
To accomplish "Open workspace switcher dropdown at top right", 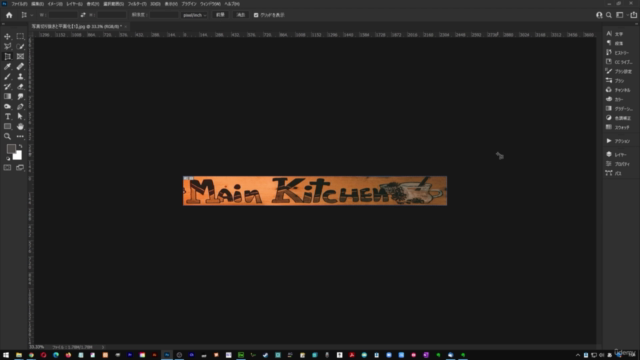I will pos(620,15).
